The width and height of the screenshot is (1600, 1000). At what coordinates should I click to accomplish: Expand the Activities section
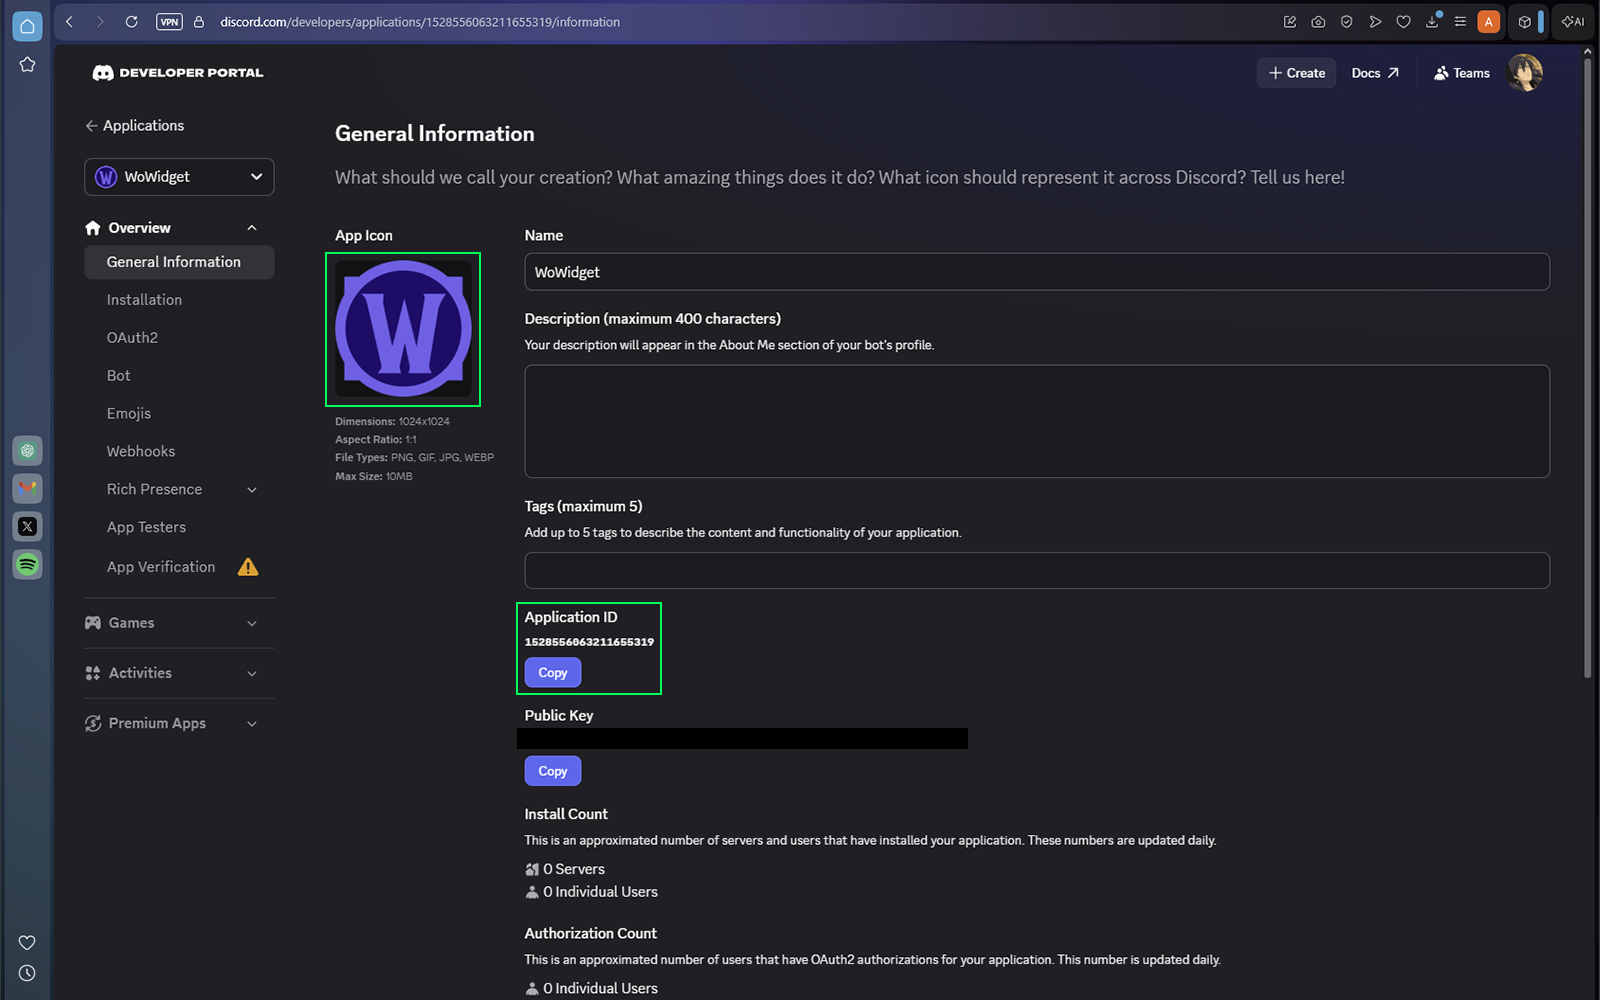pos(179,673)
